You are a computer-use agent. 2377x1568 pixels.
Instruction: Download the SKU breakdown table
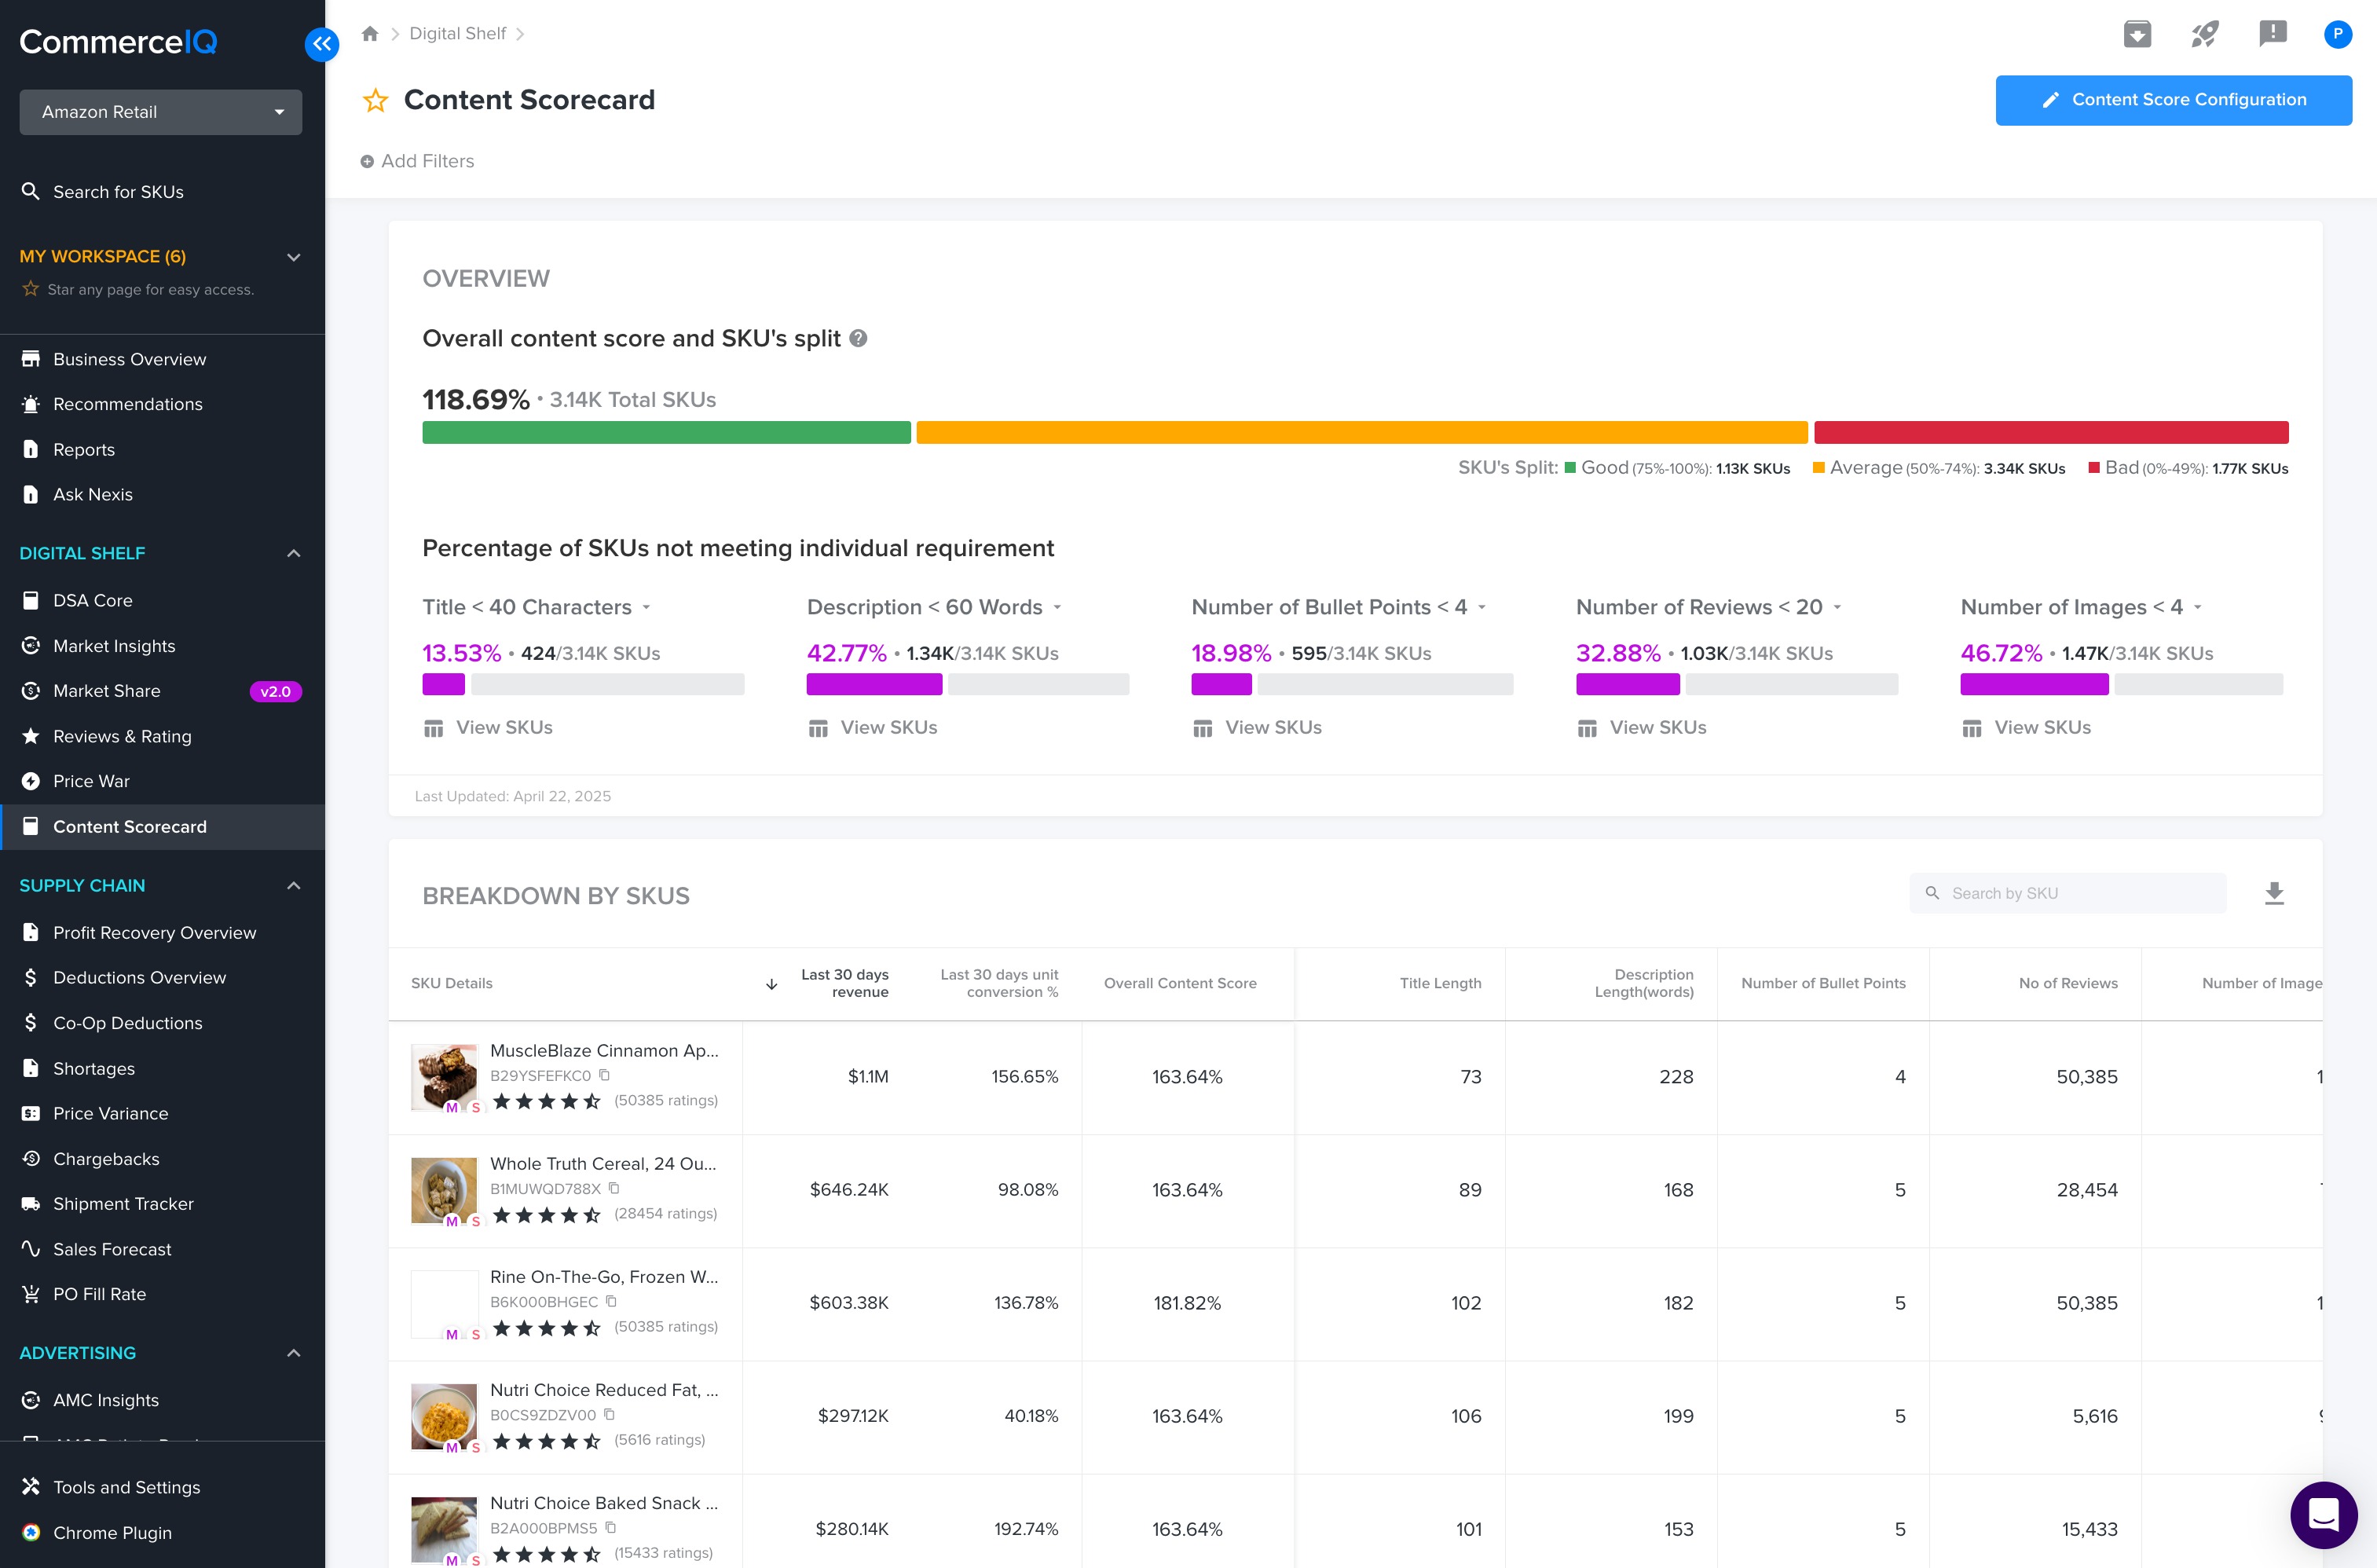coord(2274,893)
